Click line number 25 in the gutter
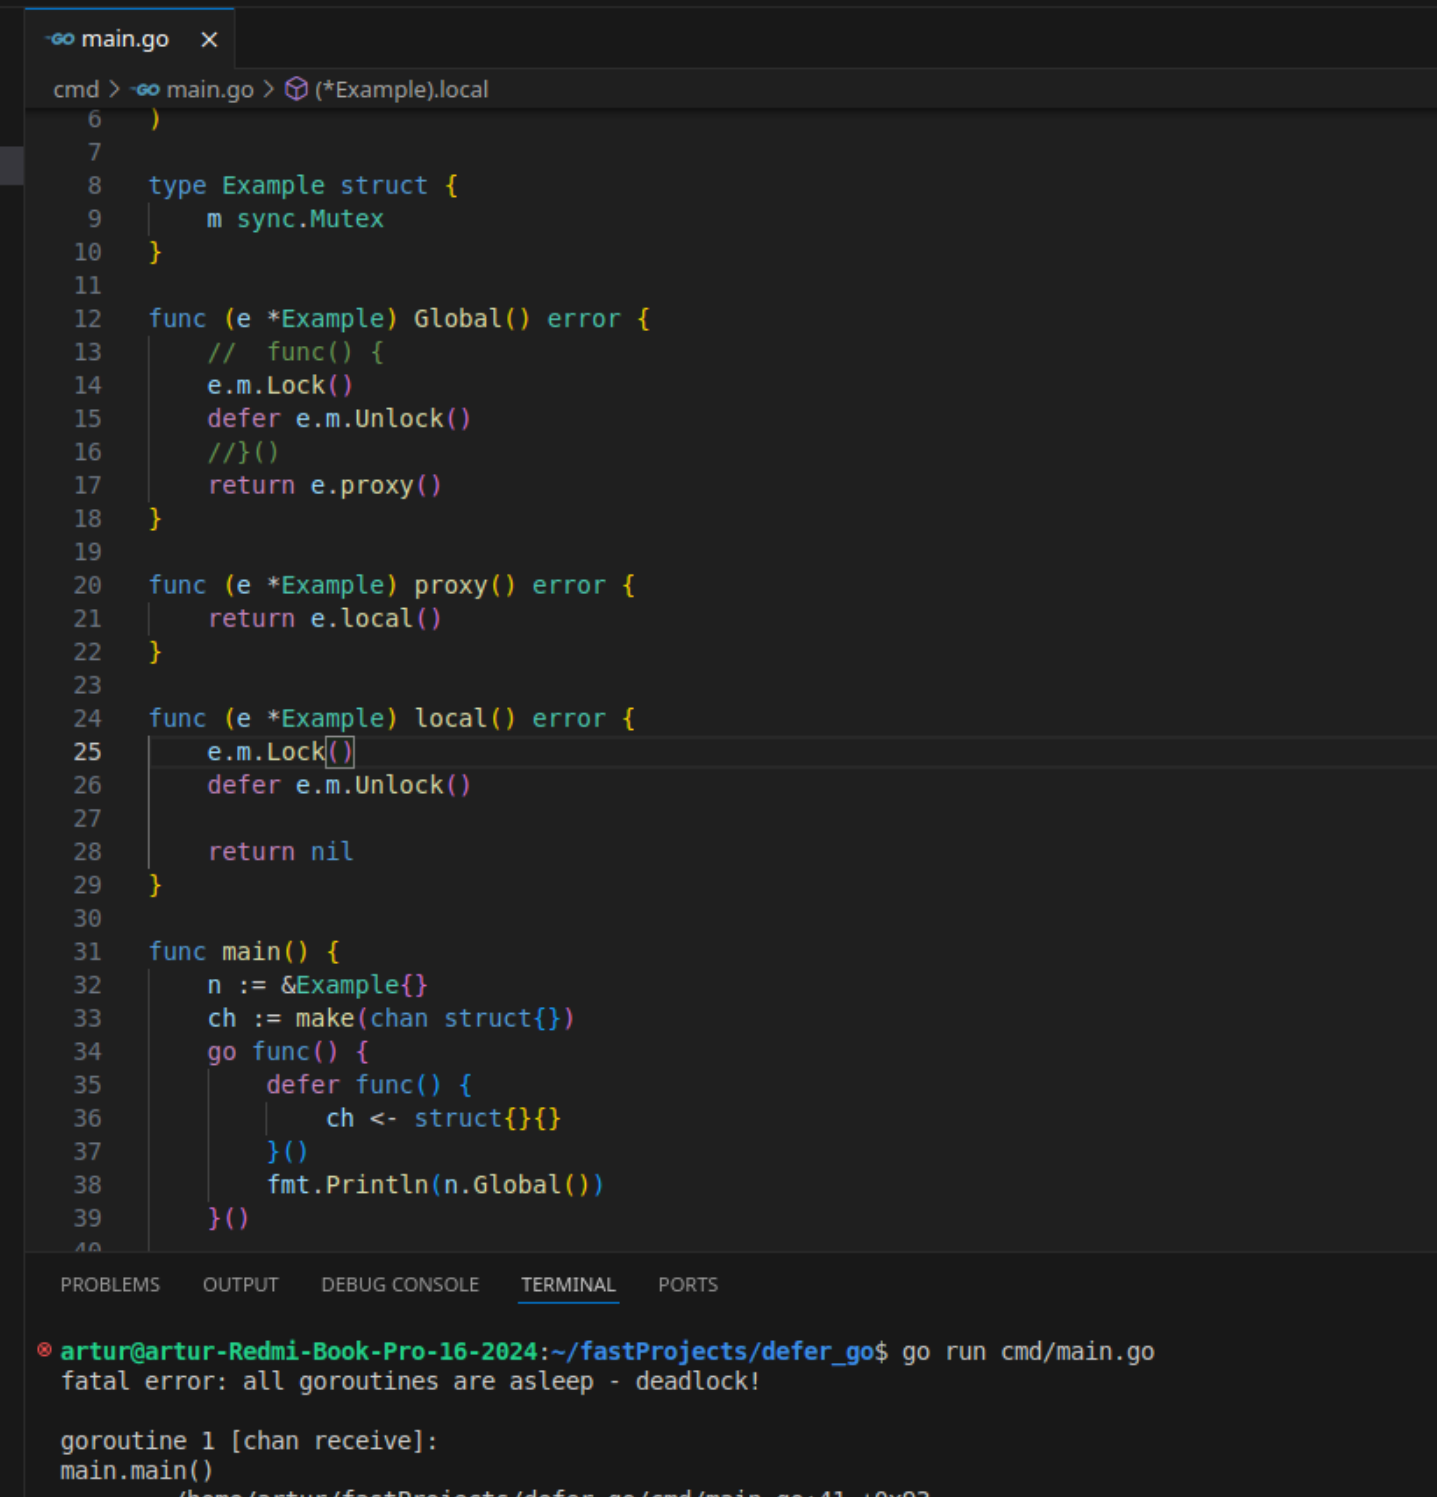This screenshot has width=1437, height=1497. click(x=88, y=751)
